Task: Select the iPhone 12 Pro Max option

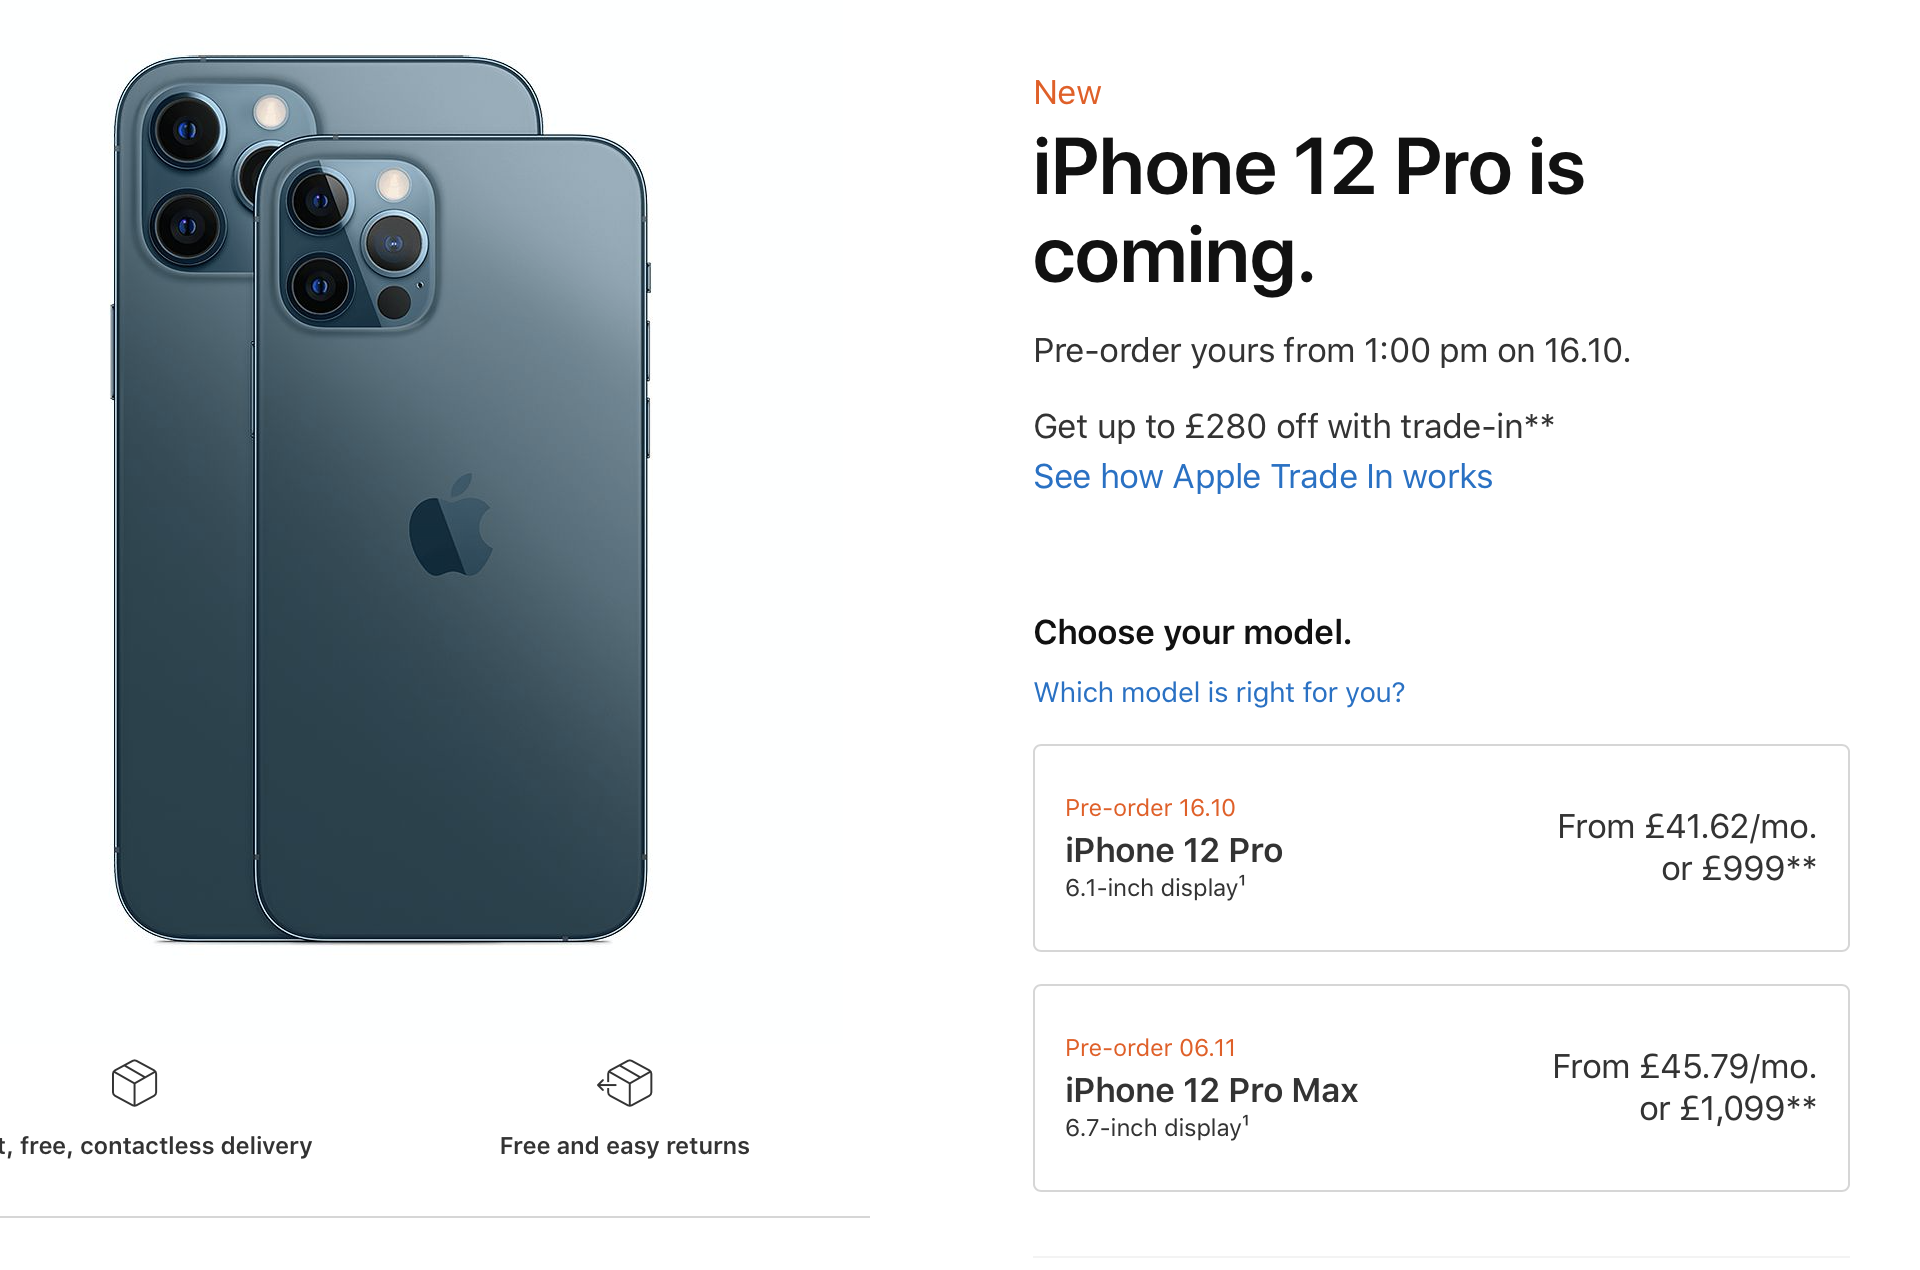Action: 1441,1088
